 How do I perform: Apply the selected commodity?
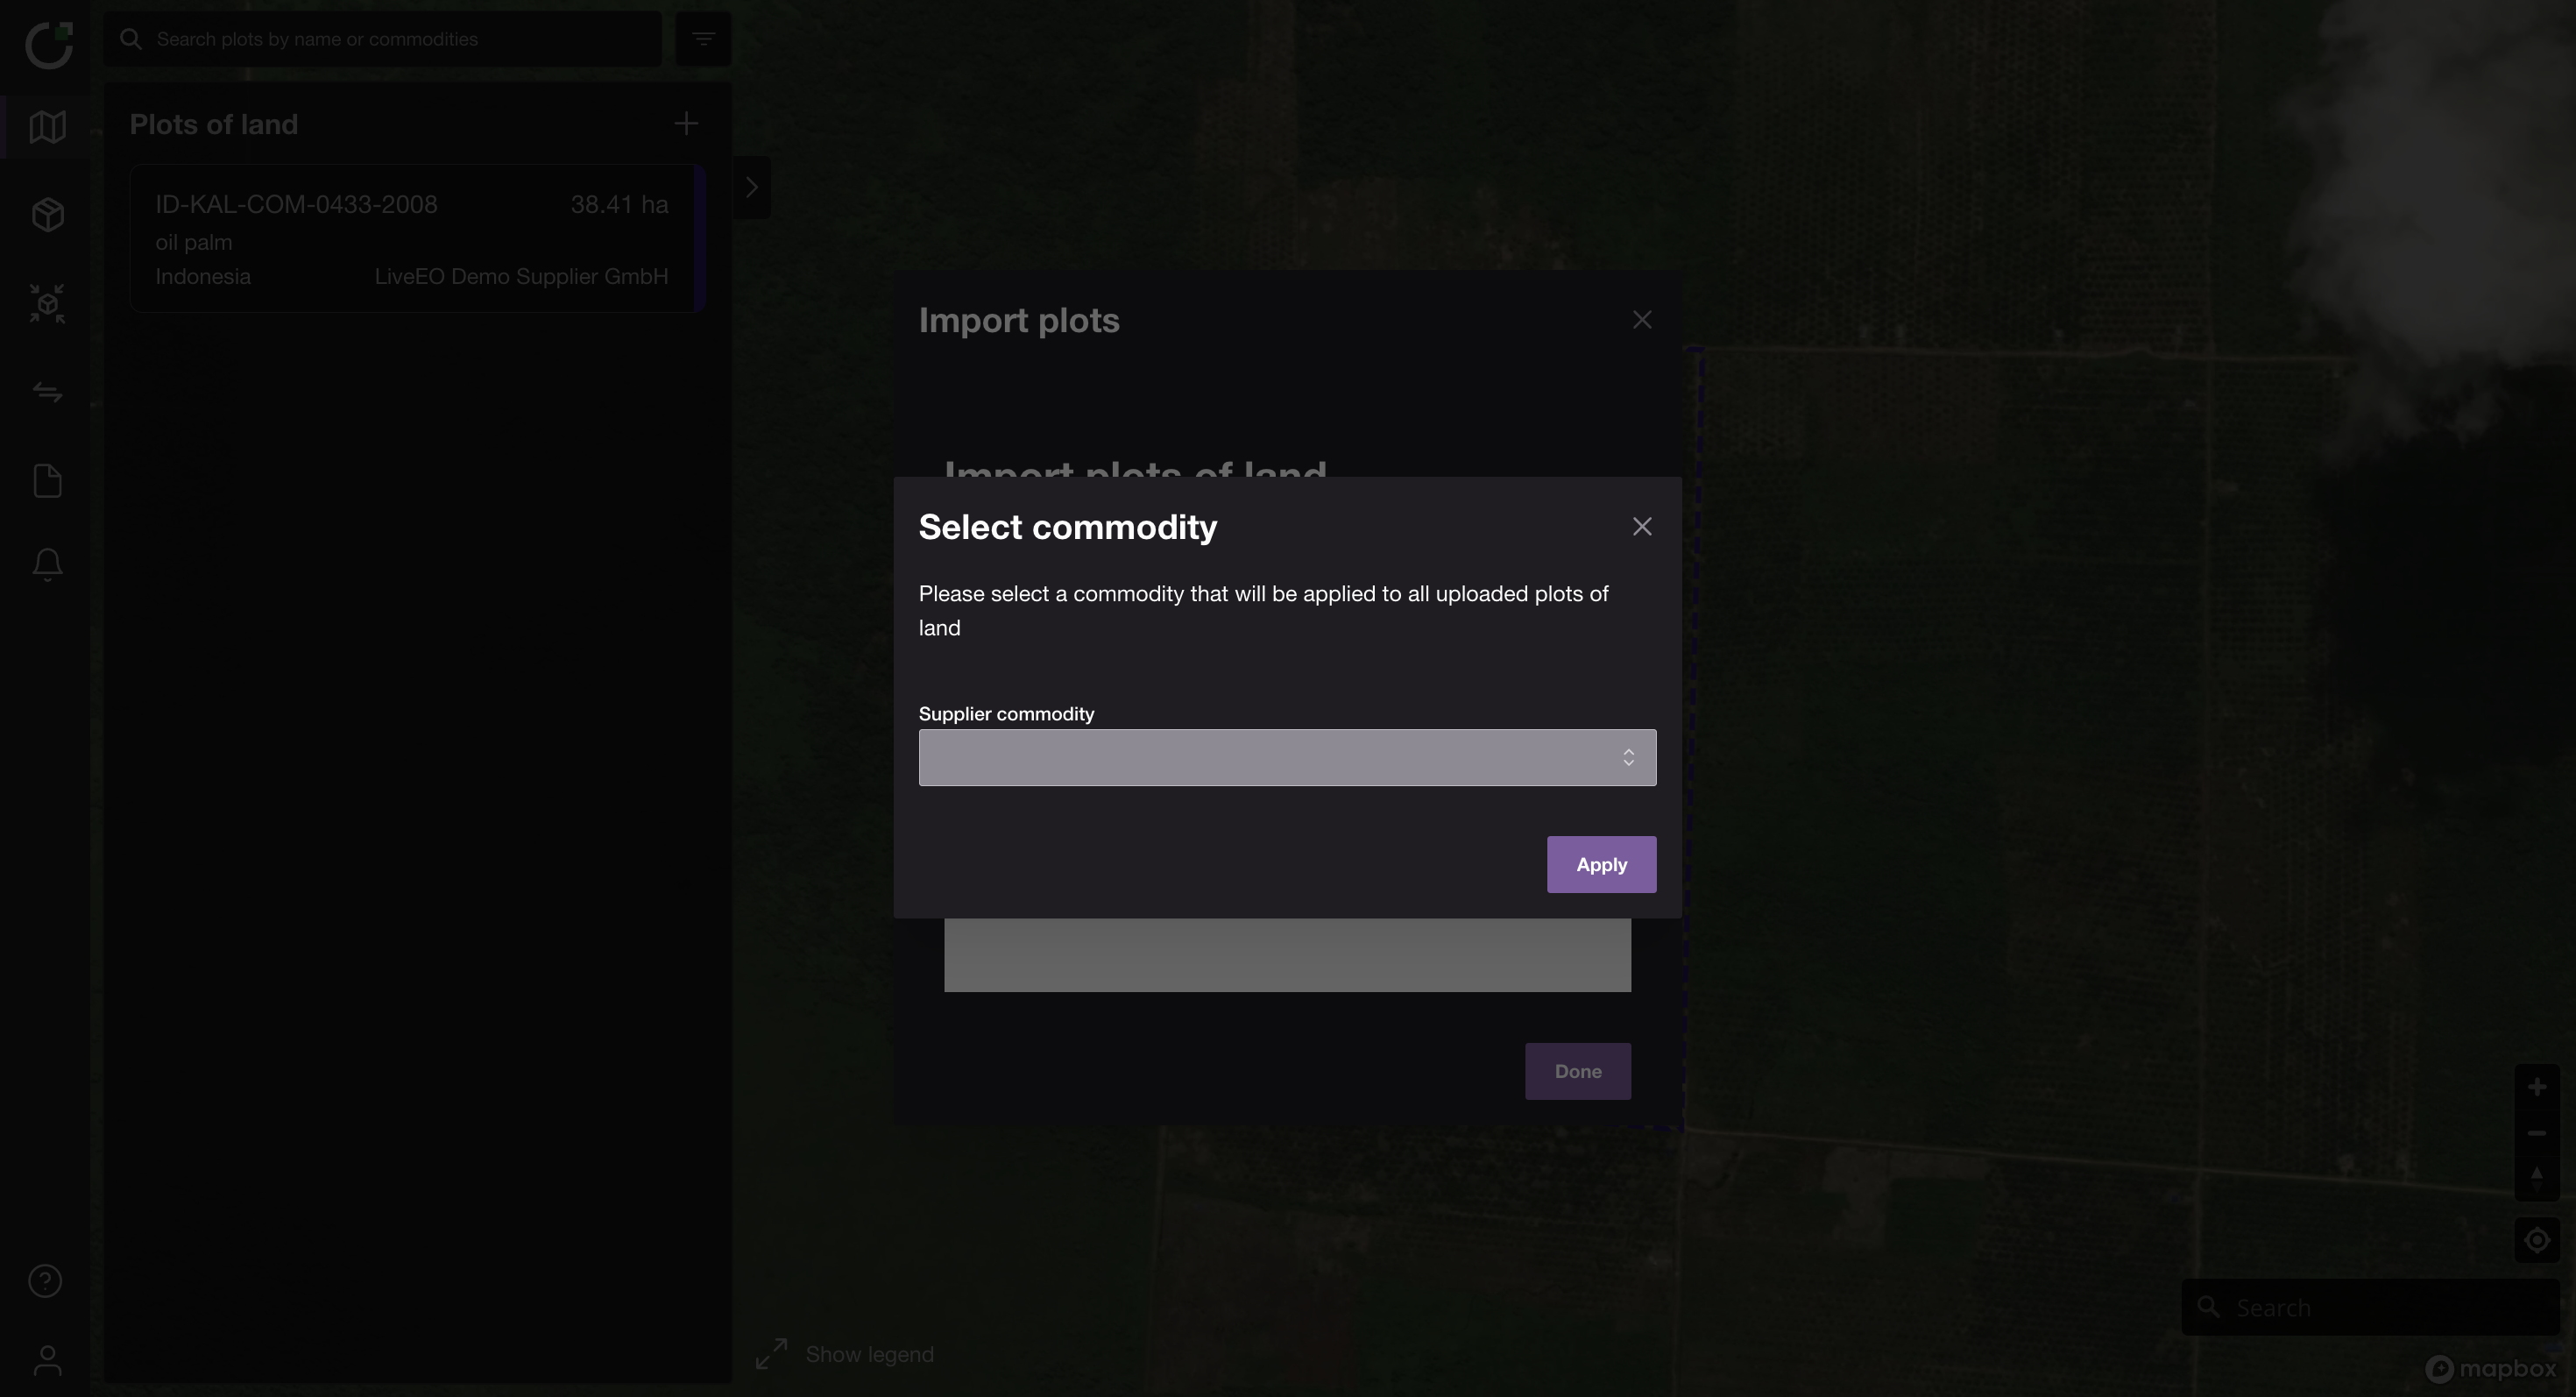[1601, 864]
